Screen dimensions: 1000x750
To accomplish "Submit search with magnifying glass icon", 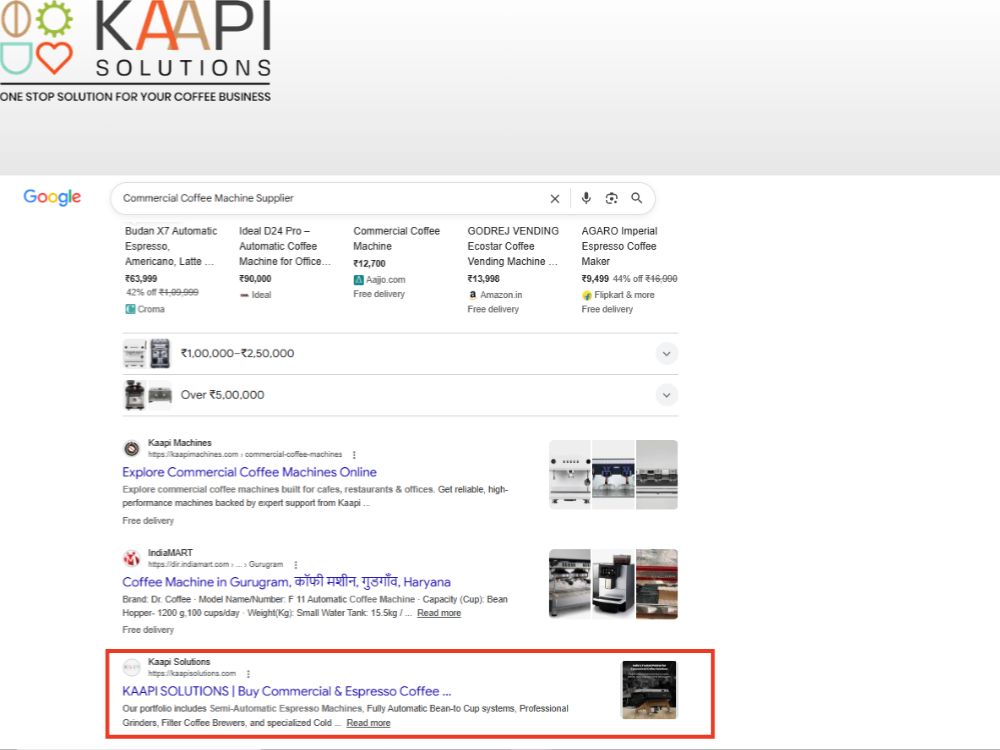I will tap(636, 198).
